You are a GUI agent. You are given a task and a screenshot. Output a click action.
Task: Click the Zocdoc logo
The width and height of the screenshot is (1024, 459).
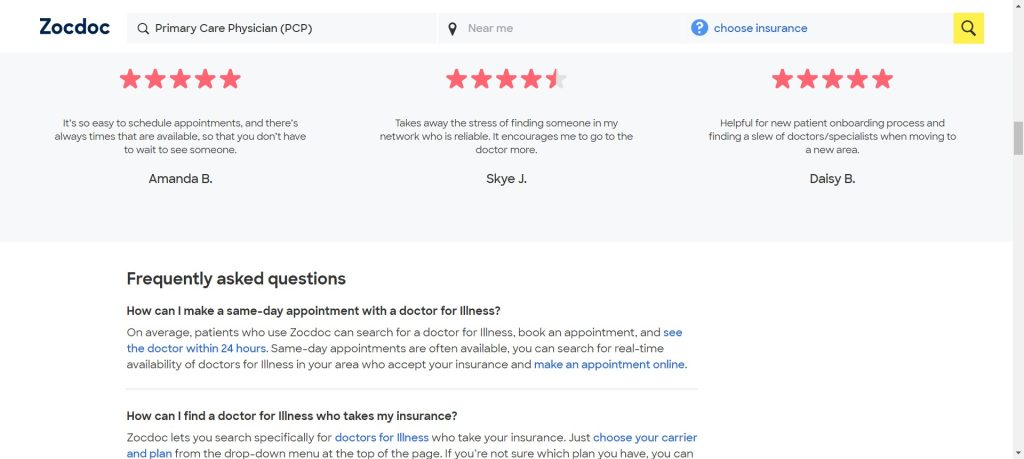pos(73,27)
